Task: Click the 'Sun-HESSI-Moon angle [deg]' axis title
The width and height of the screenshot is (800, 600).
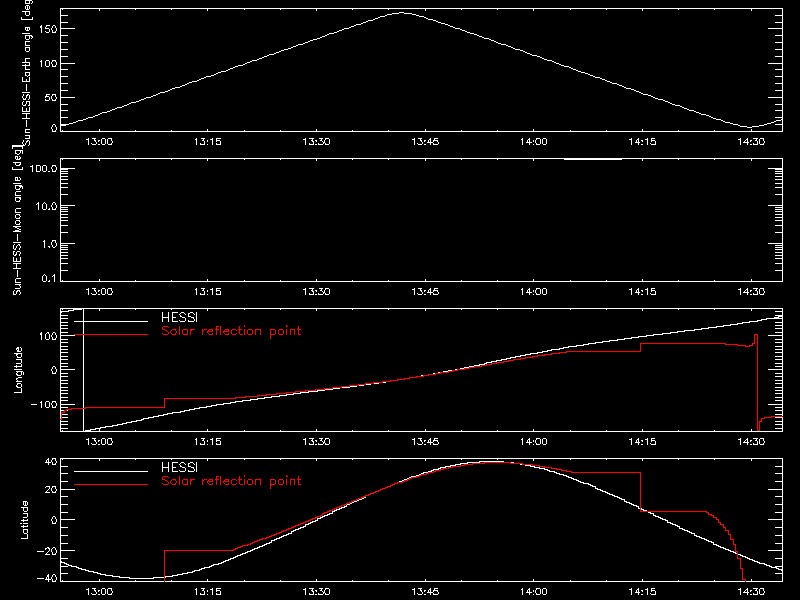Action: pos(18,220)
